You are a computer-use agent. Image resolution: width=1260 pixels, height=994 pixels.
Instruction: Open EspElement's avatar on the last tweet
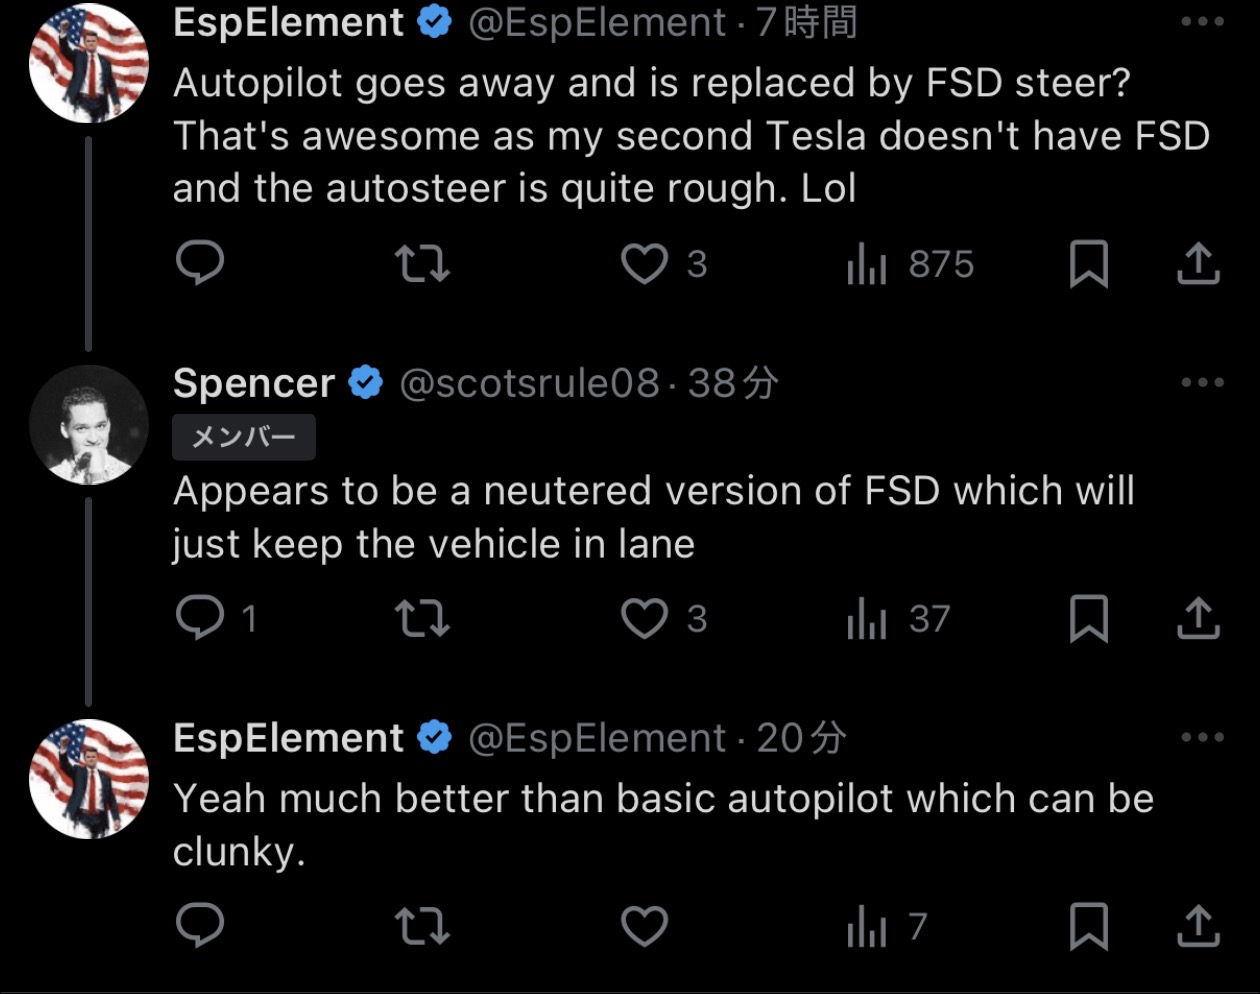click(x=89, y=779)
